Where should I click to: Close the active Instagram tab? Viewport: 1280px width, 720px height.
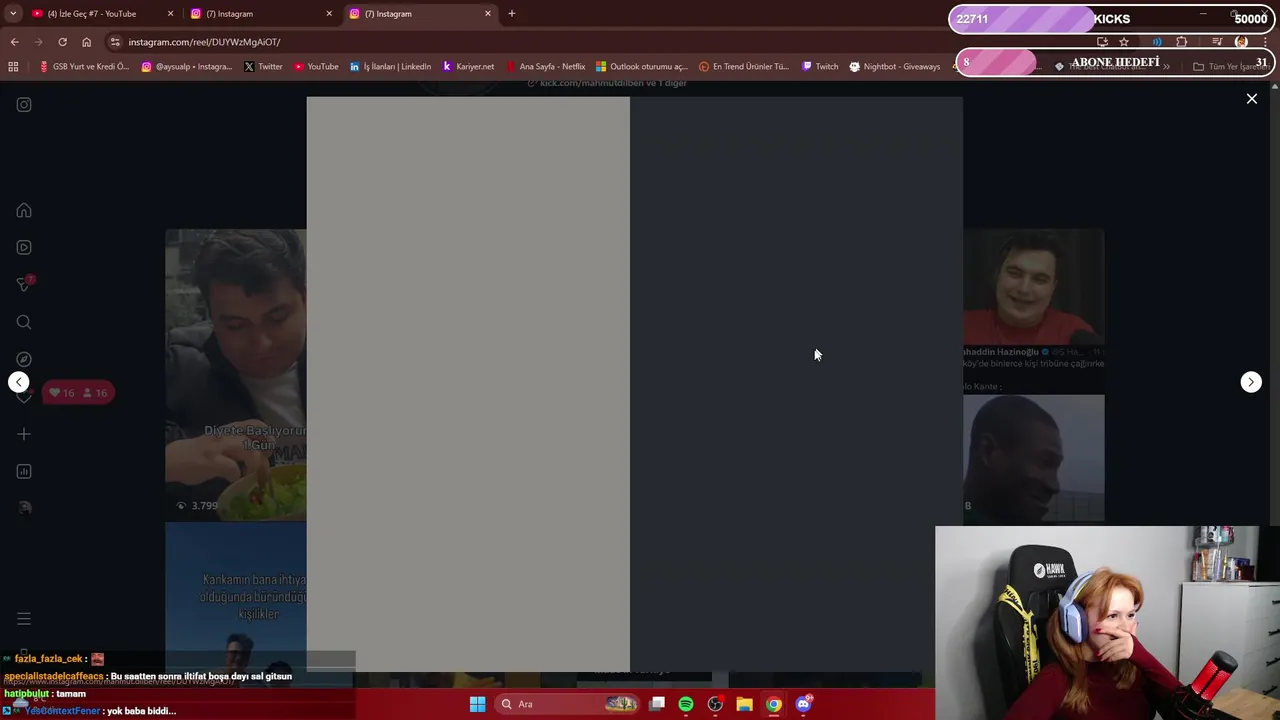coord(488,14)
